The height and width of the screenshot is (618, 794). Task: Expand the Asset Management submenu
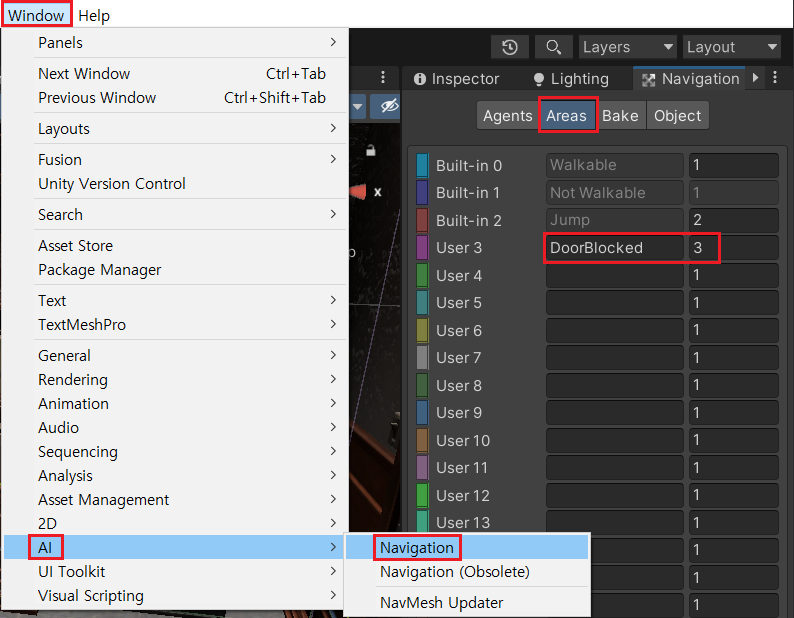click(175, 499)
